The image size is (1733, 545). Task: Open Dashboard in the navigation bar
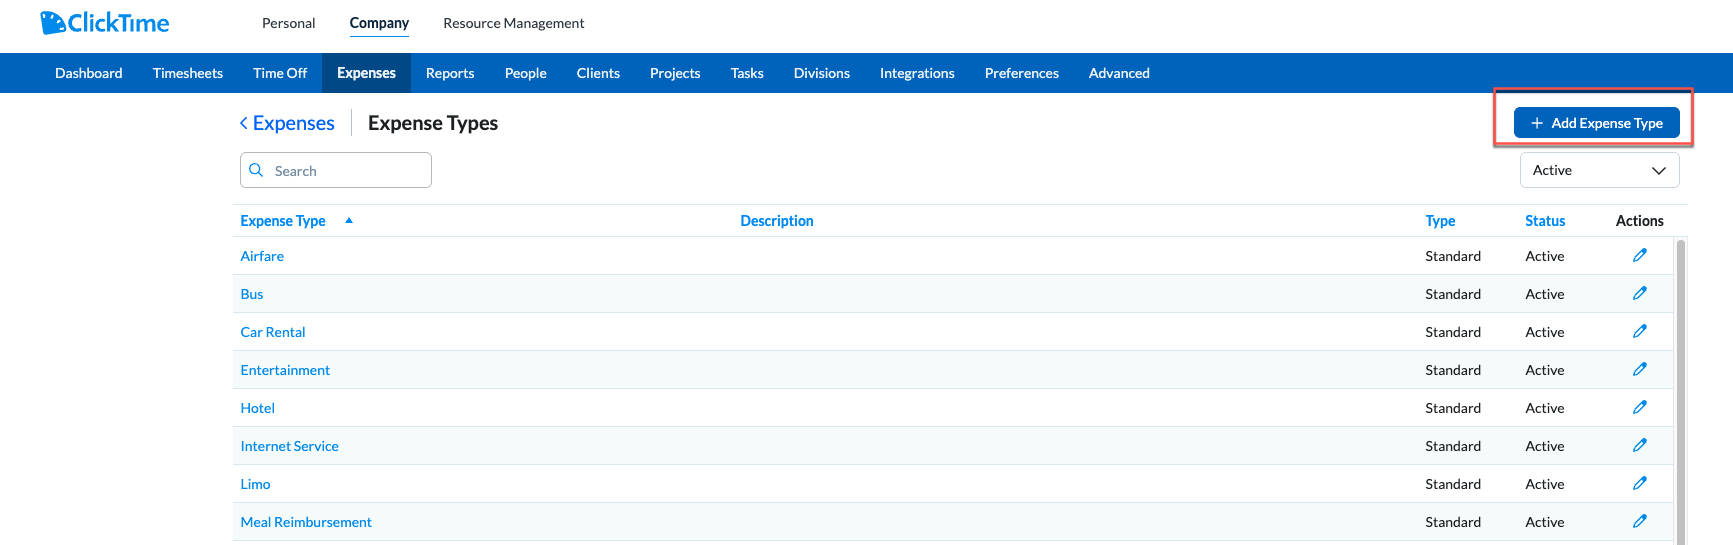pyautogui.click(x=89, y=73)
